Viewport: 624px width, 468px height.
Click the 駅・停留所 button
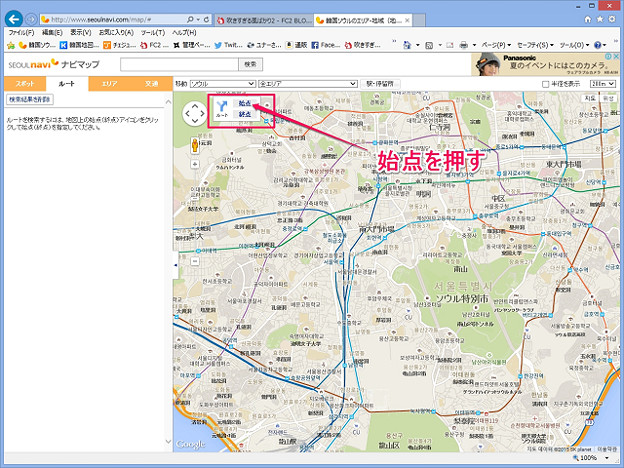point(380,84)
